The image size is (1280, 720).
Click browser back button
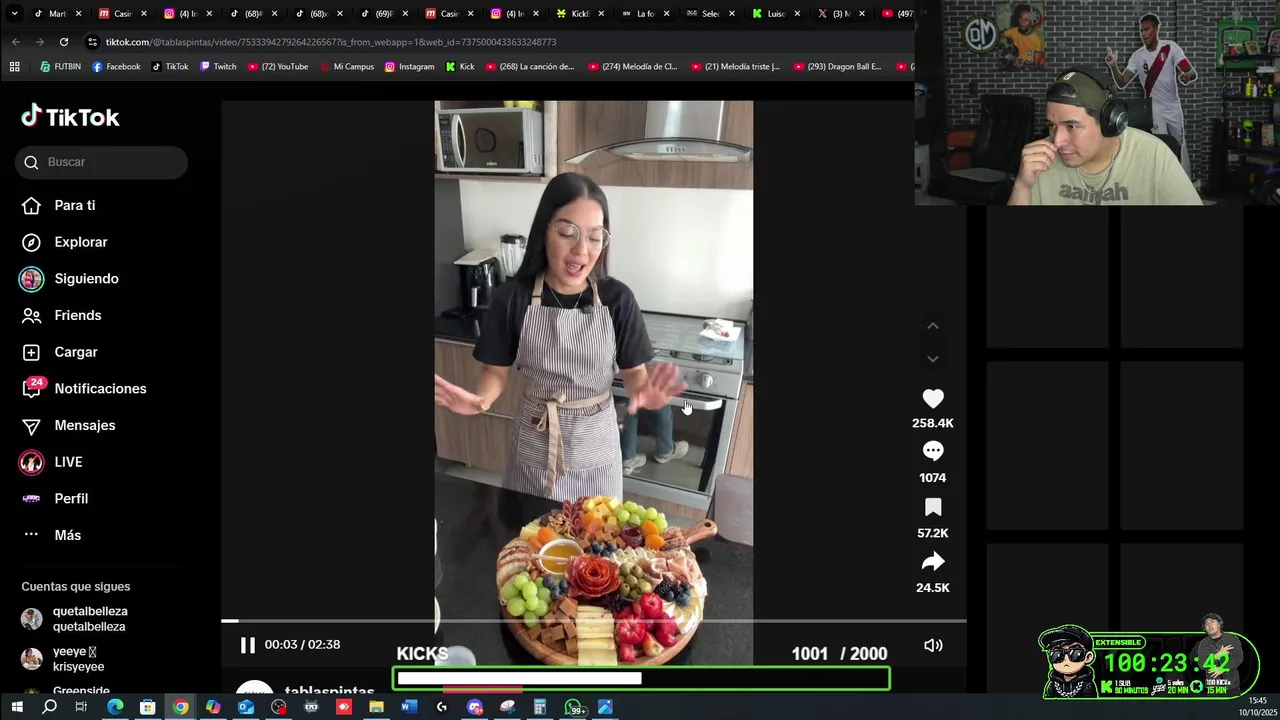(15, 42)
